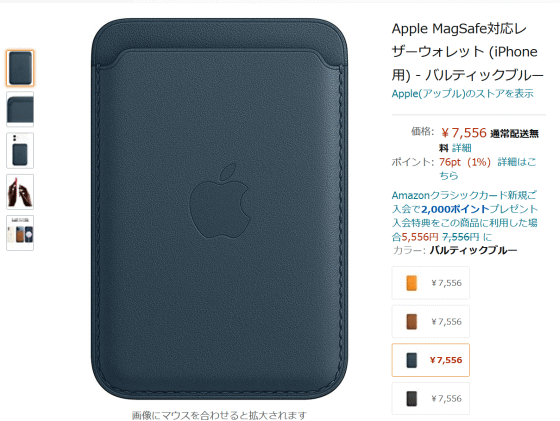The image size is (560, 421).
Task: Select the Baltic Blue ¥7,556 color option
Action: (431, 360)
